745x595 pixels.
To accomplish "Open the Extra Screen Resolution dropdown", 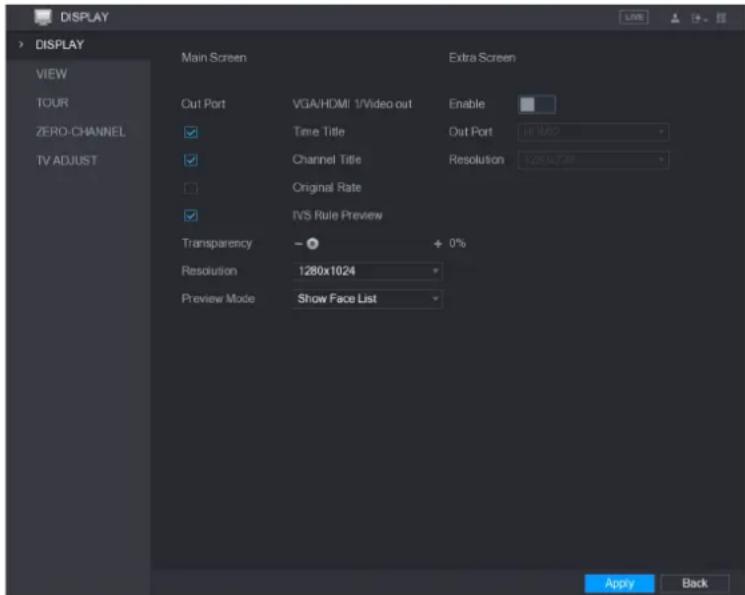I will pyautogui.click(x=593, y=160).
